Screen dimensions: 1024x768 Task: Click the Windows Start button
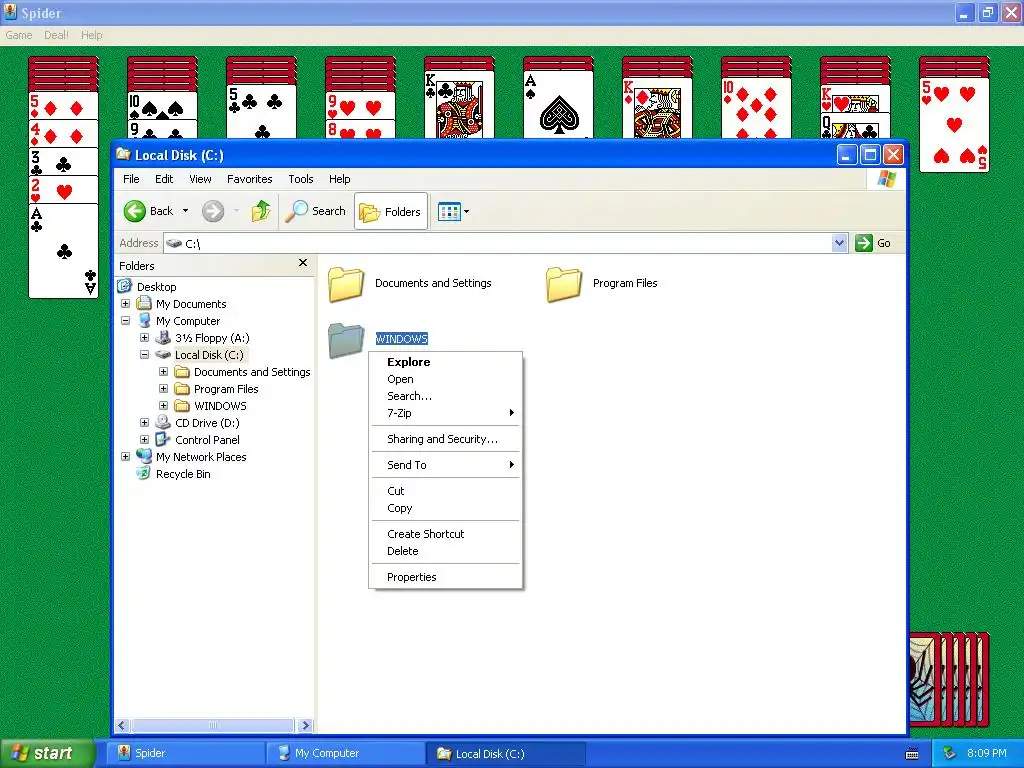point(47,753)
